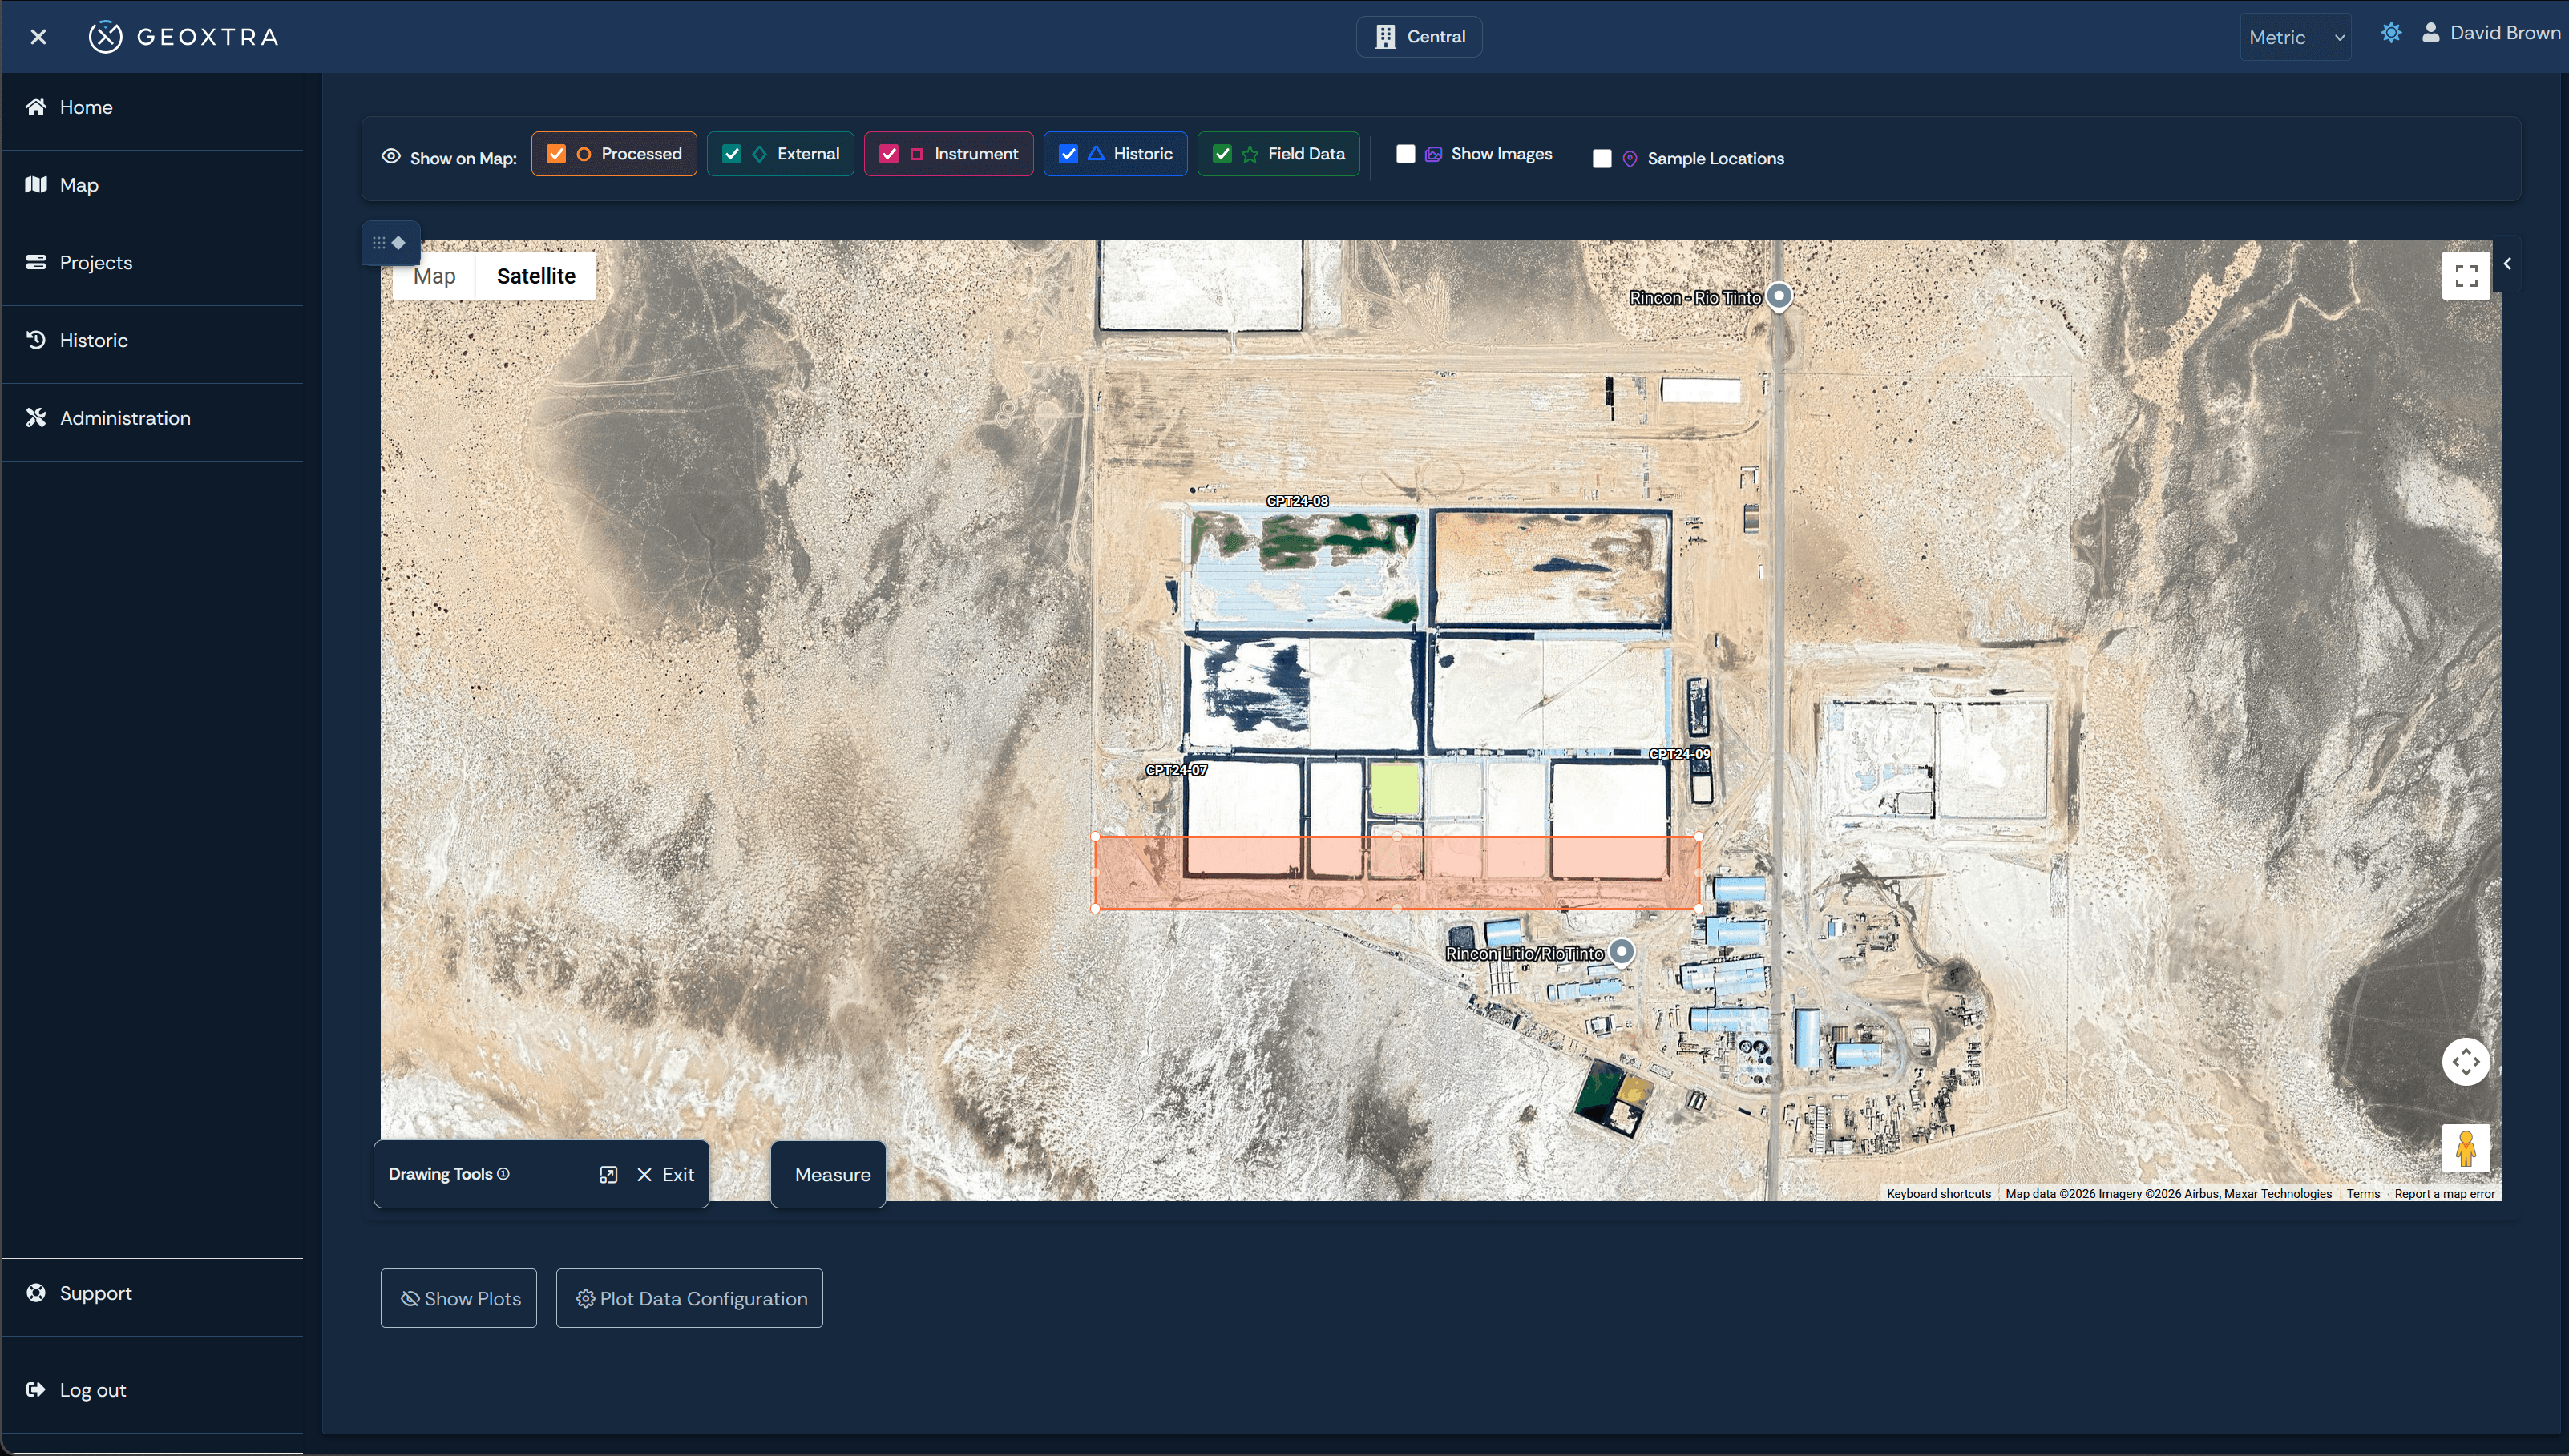The width and height of the screenshot is (2569, 1456).
Task: Activate Street View via the pegman icon
Action: pos(2466,1148)
